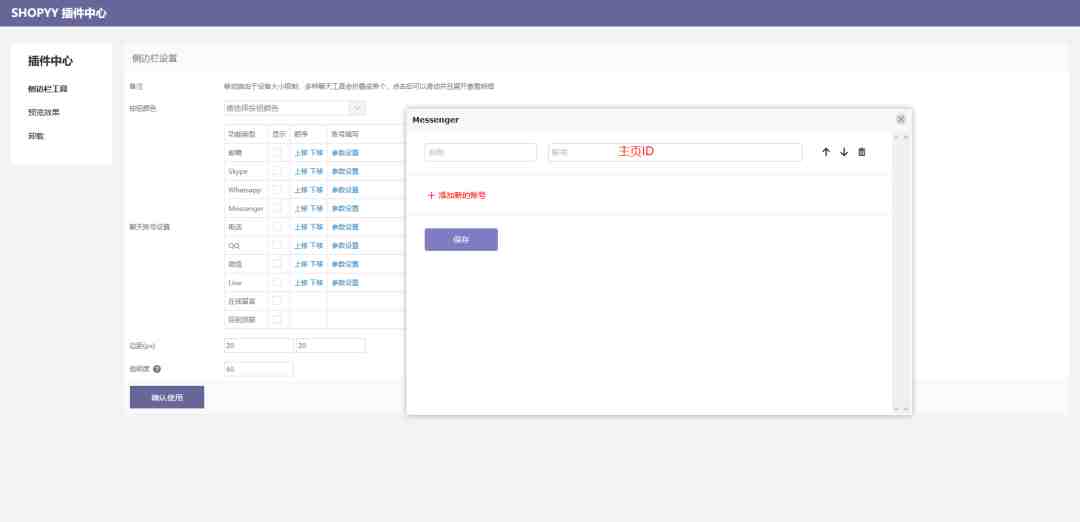Toggle display checkbox for Whatsapp row

276,189
